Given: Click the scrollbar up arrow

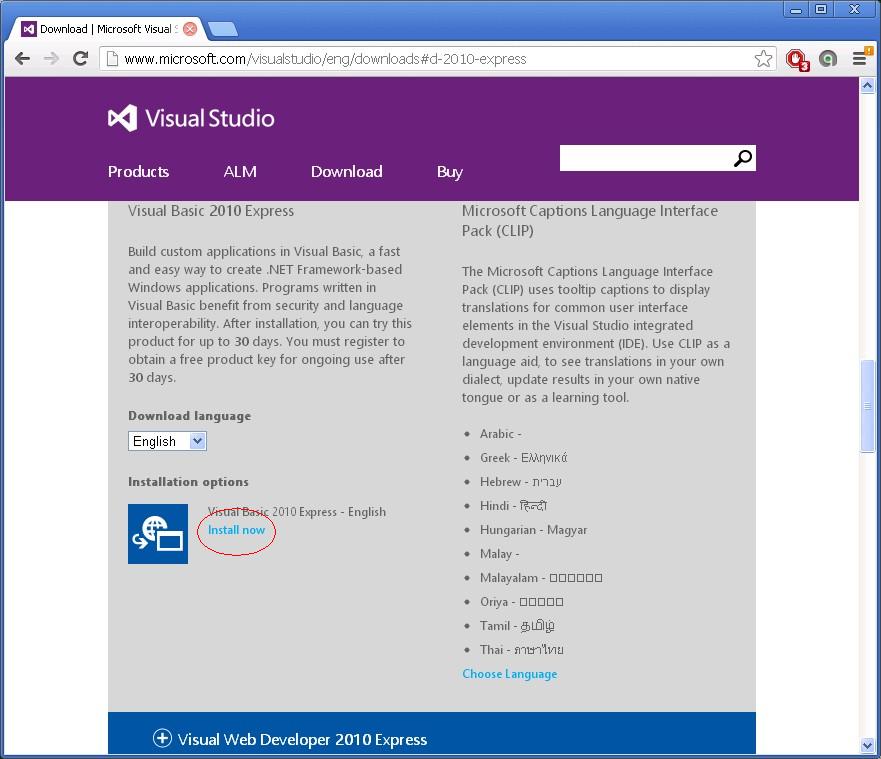Looking at the screenshot, I should tap(868, 86).
